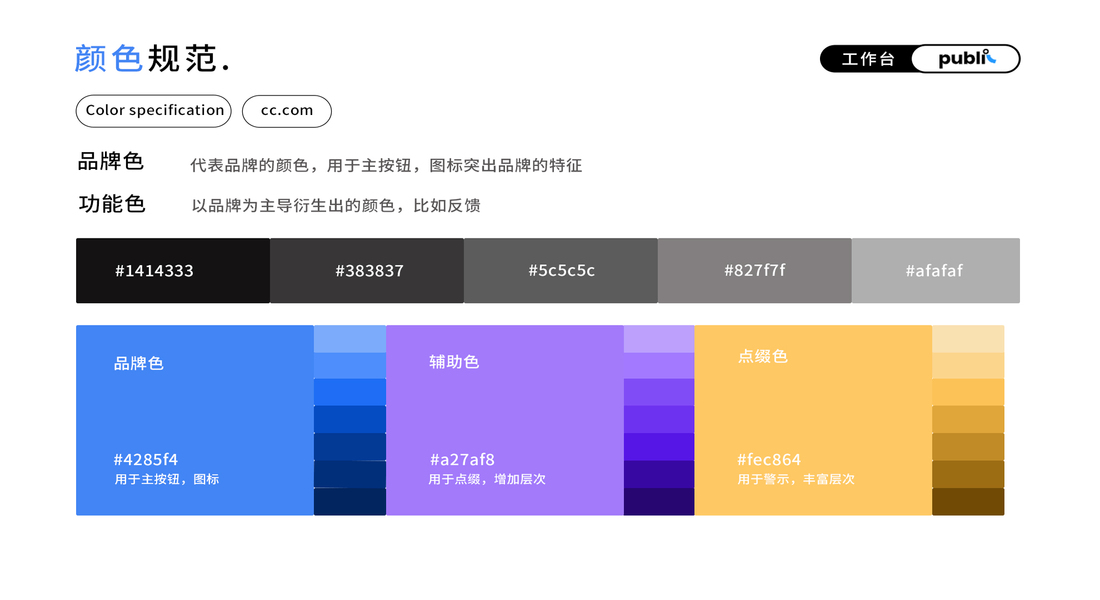
Task: Click the Color specification pill button
Action: point(154,111)
